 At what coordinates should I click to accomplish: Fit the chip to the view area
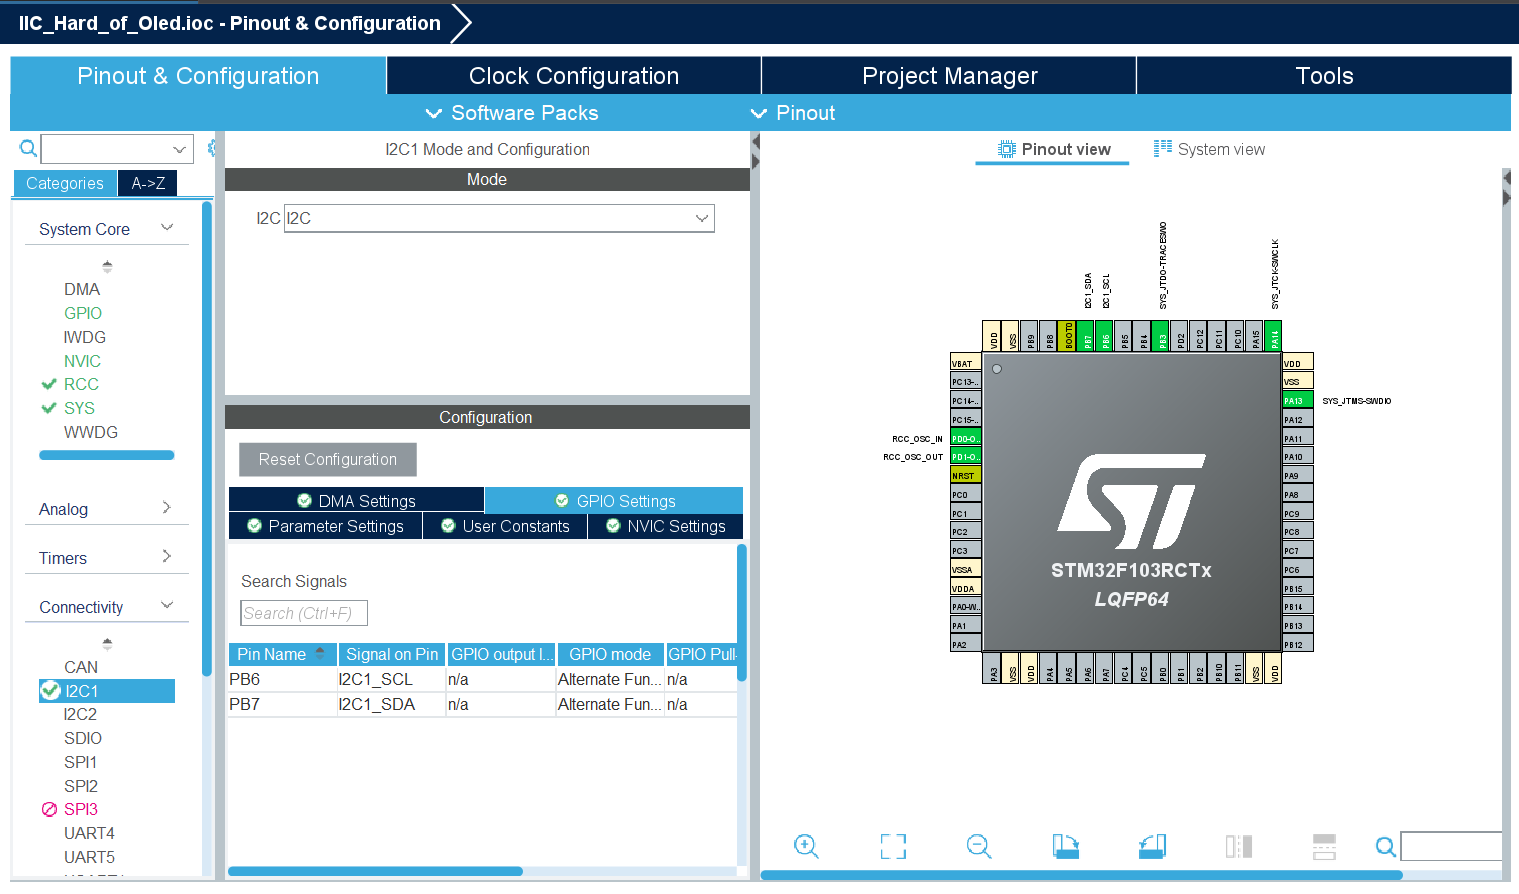click(893, 846)
